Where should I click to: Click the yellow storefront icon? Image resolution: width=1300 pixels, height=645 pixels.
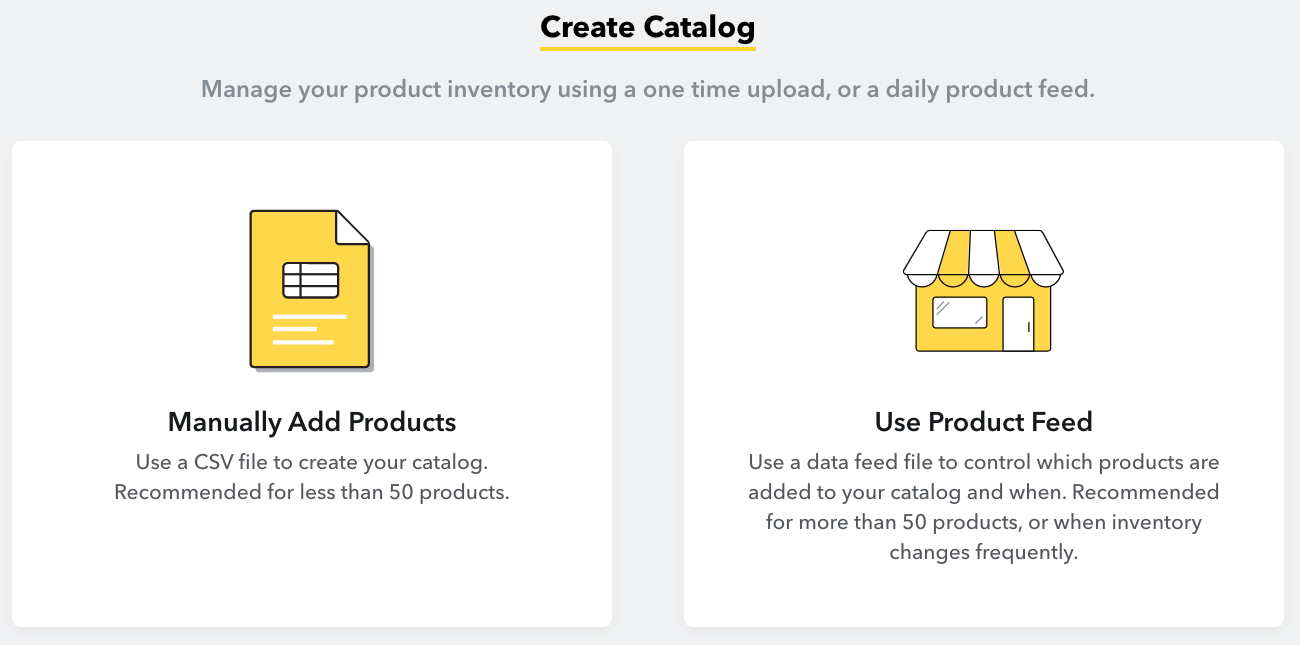(983, 290)
